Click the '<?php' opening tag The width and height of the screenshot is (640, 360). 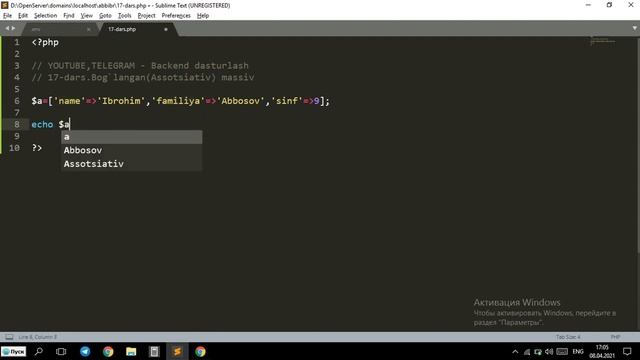tap(45, 42)
